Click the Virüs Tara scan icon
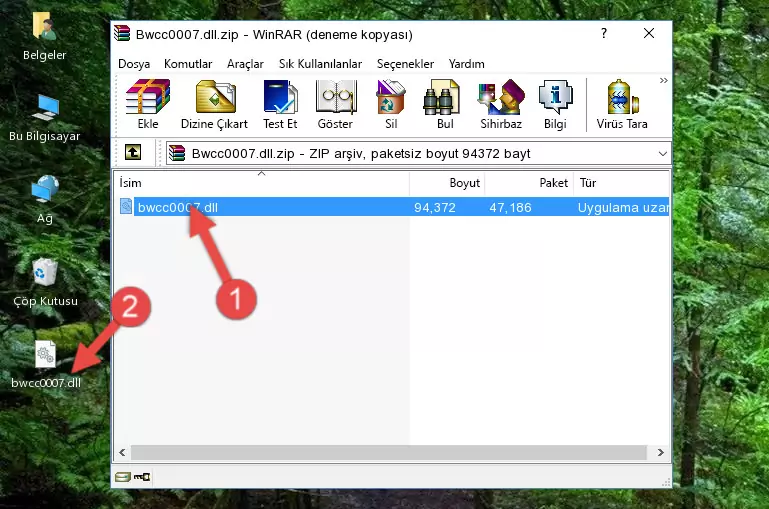This screenshot has width=769, height=509. [622, 104]
